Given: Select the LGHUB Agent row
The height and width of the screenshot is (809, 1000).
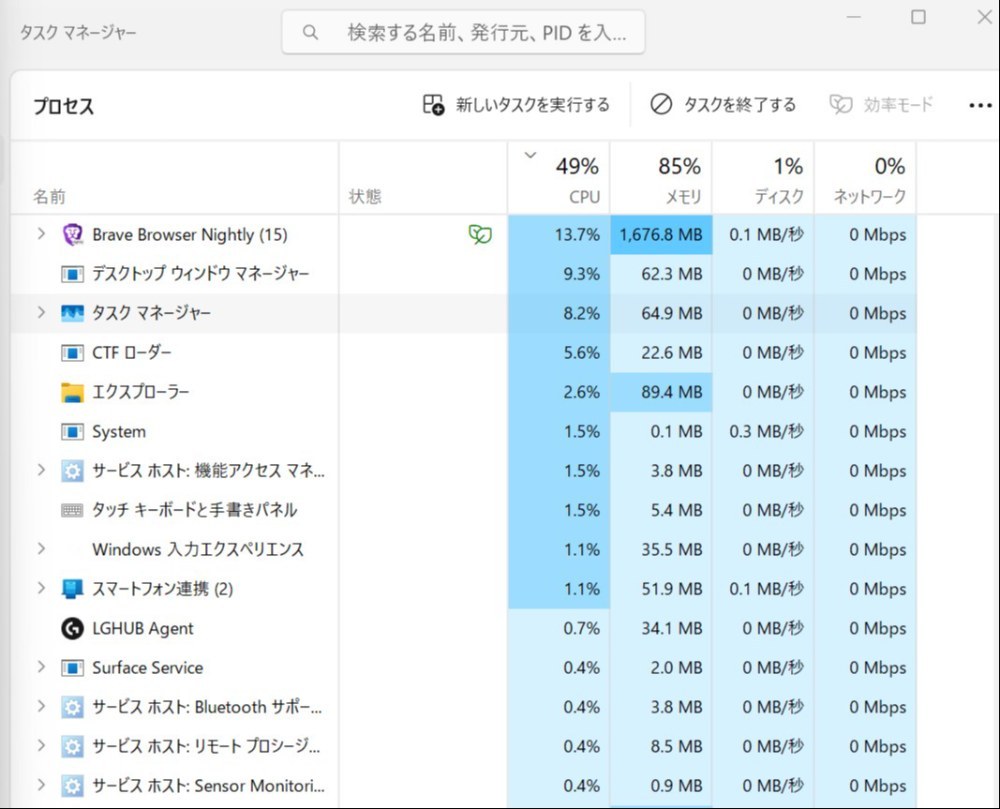Looking at the screenshot, I should pyautogui.click(x=464, y=629).
